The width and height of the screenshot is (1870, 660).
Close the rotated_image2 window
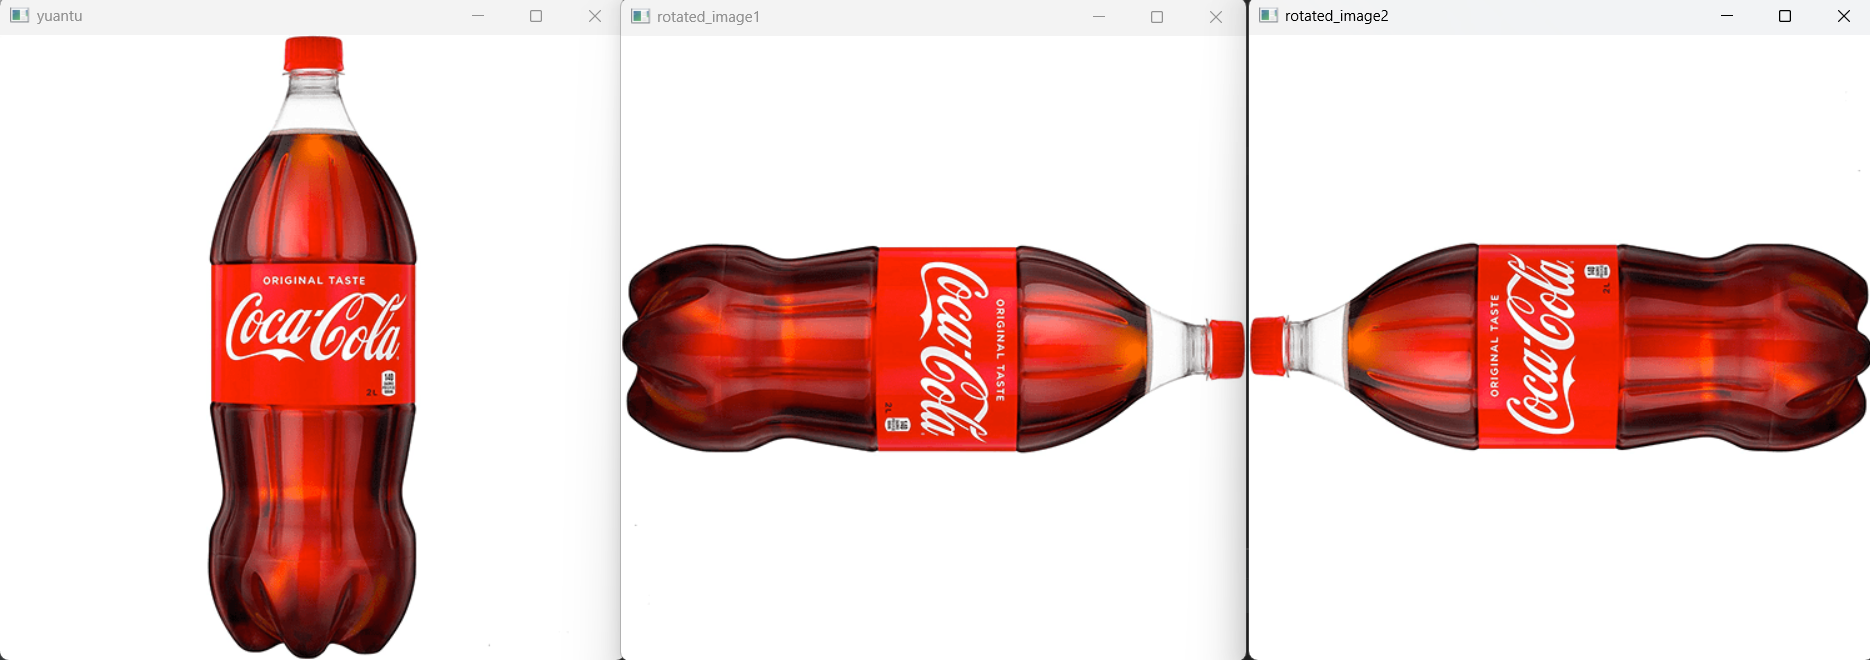[1844, 16]
